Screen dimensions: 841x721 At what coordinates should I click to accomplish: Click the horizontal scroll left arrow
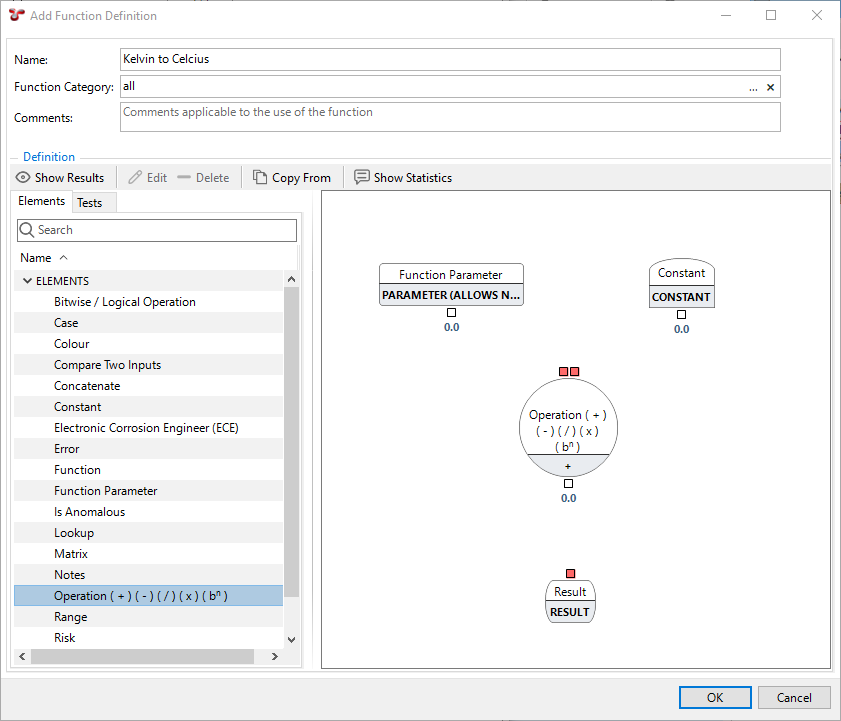click(x=22, y=656)
